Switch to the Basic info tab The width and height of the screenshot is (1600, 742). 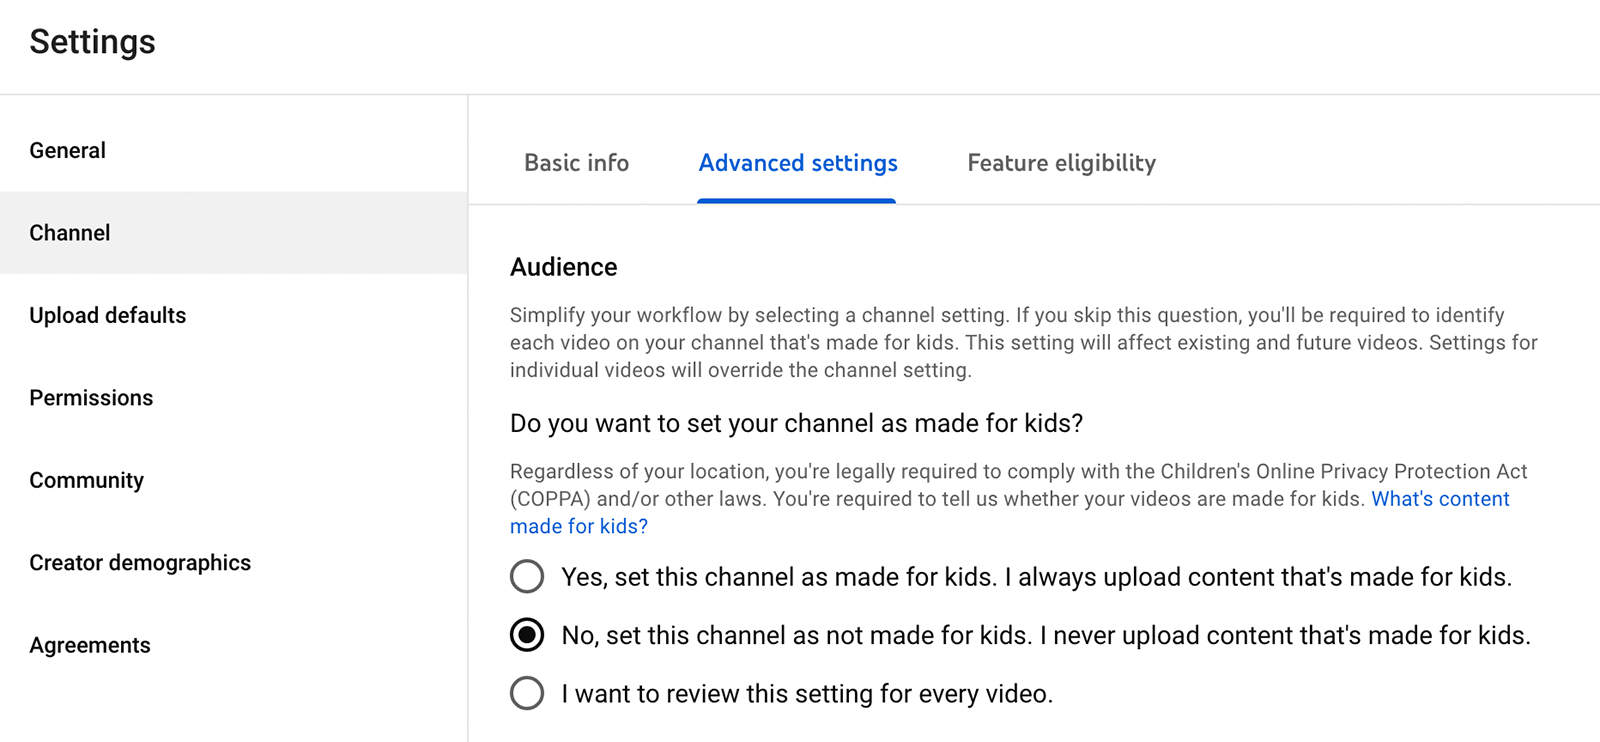[576, 163]
